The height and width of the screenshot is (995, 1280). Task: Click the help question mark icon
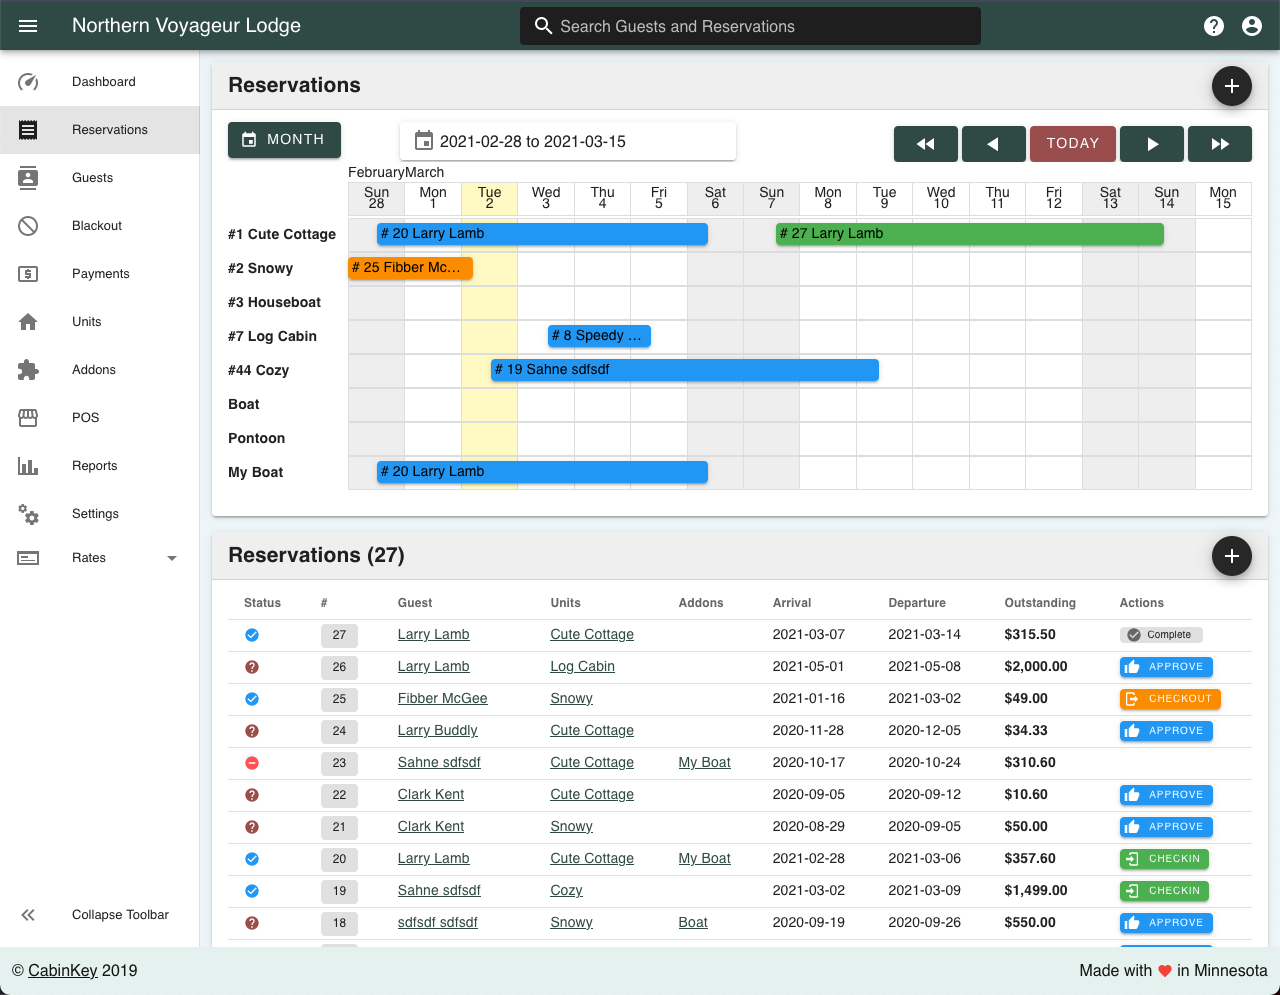point(1214,26)
